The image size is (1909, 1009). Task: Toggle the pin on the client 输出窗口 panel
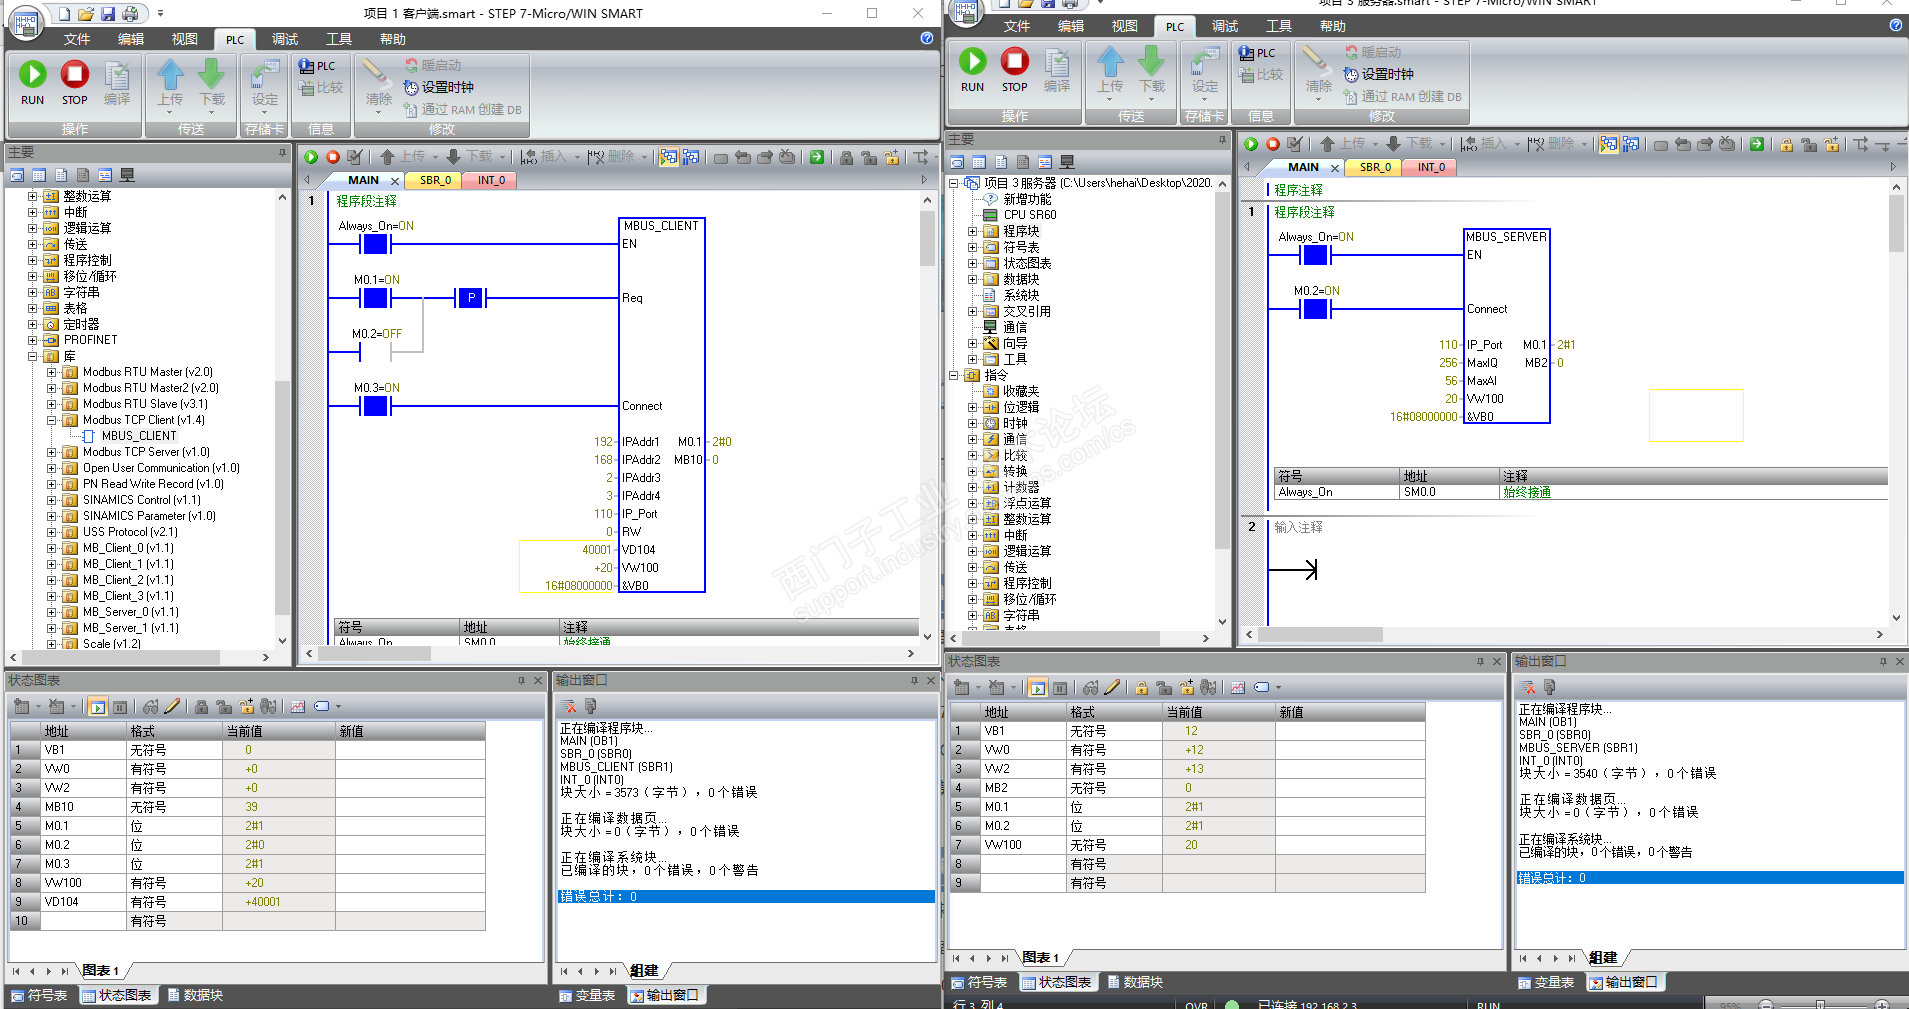pyautogui.click(x=914, y=681)
